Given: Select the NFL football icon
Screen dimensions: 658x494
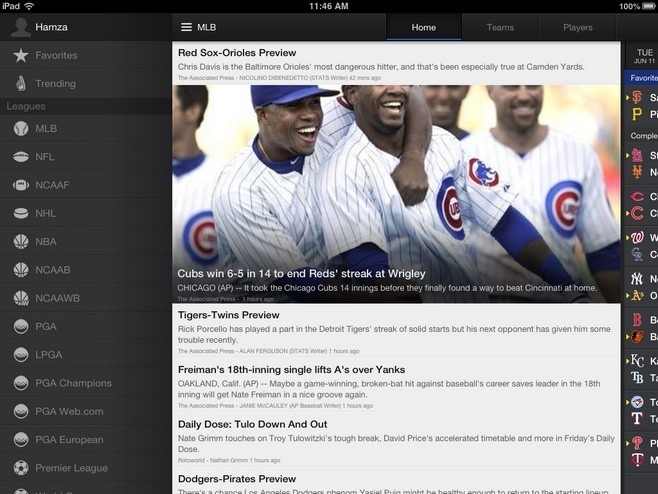Looking at the screenshot, I should tap(21, 157).
